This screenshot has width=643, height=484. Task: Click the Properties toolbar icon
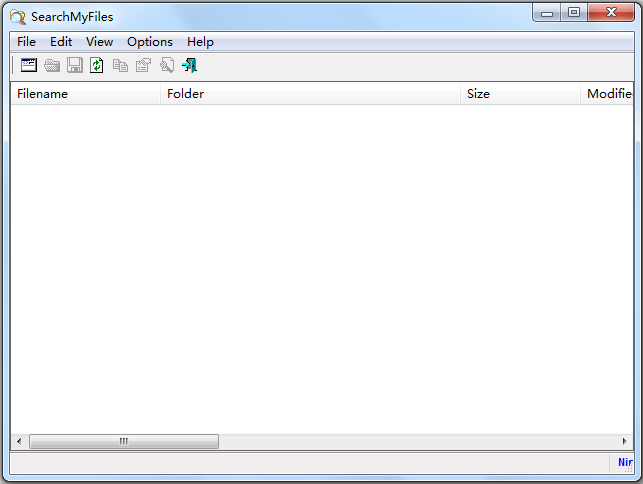point(143,65)
